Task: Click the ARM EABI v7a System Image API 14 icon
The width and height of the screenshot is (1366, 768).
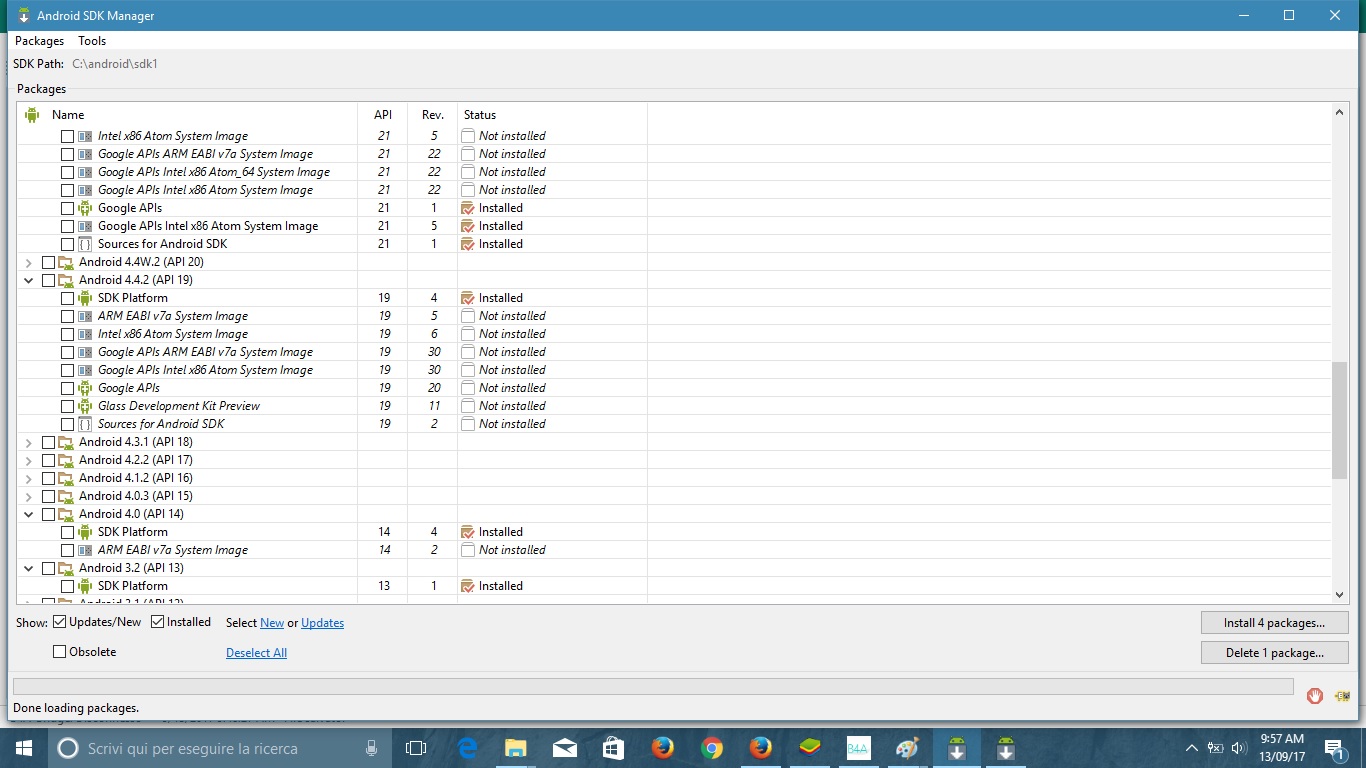Action: [85, 550]
